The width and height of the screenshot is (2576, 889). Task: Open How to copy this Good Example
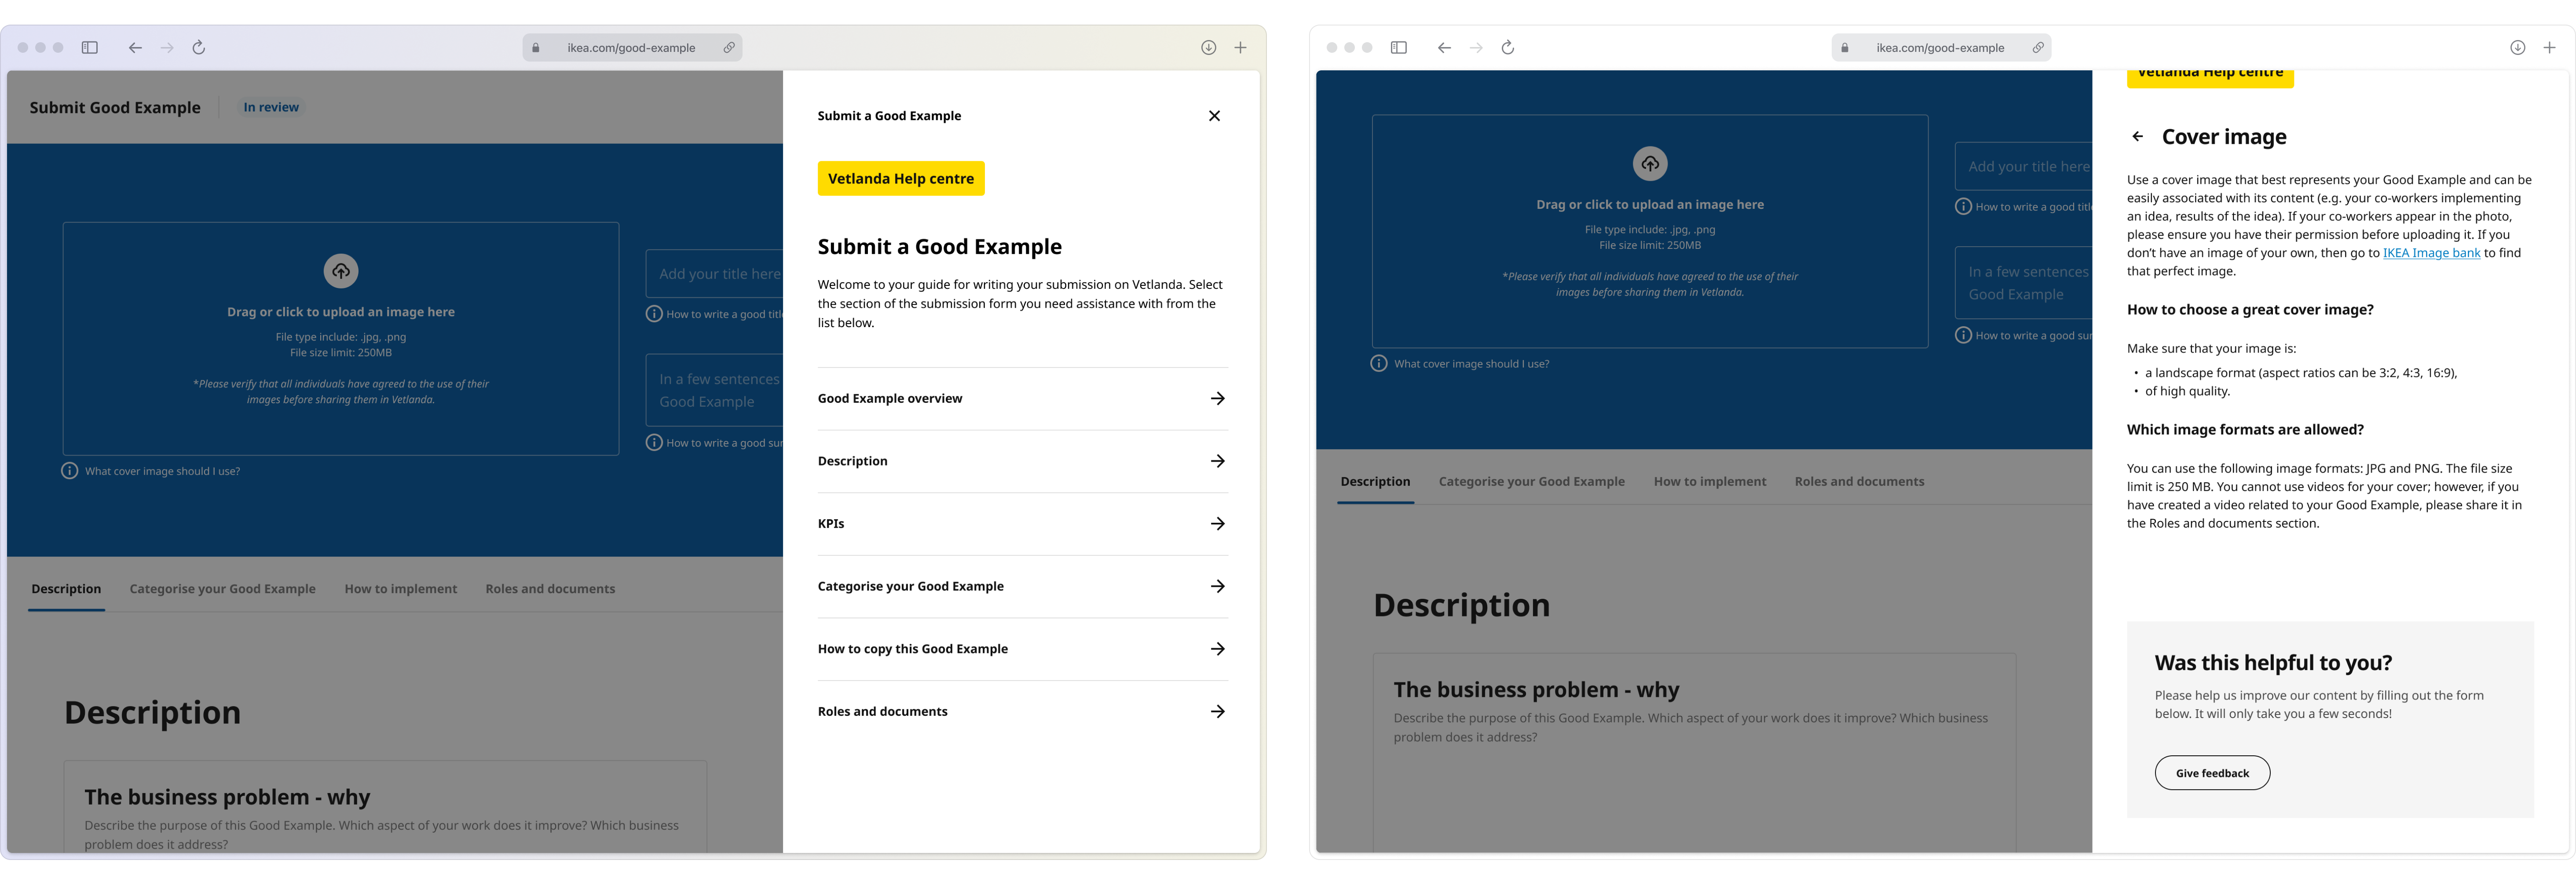coord(1217,649)
